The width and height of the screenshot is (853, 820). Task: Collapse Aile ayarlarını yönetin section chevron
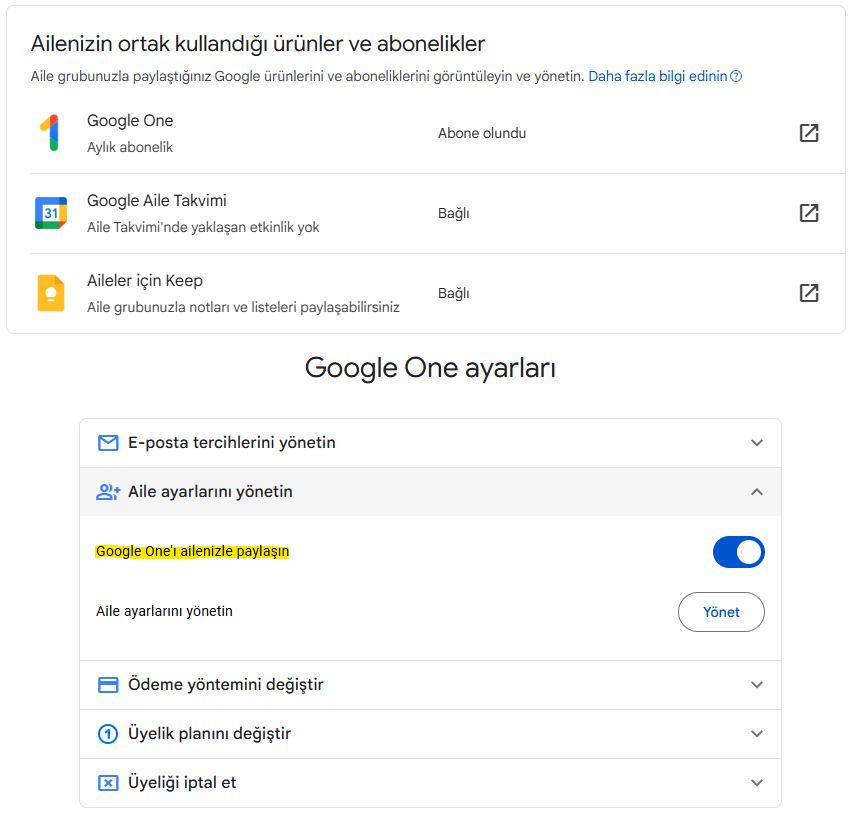[x=757, y=492]
